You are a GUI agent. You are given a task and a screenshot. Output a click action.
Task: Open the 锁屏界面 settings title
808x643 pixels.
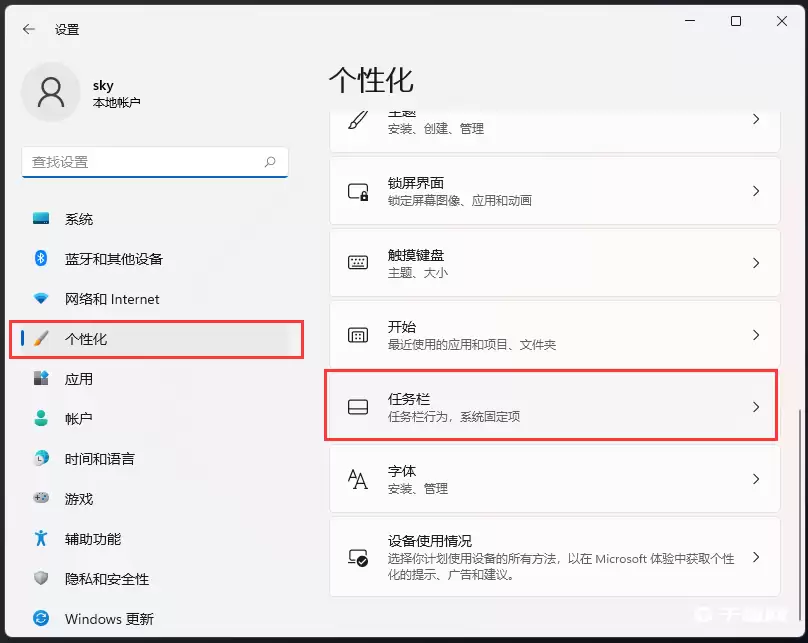coord(415,183)
